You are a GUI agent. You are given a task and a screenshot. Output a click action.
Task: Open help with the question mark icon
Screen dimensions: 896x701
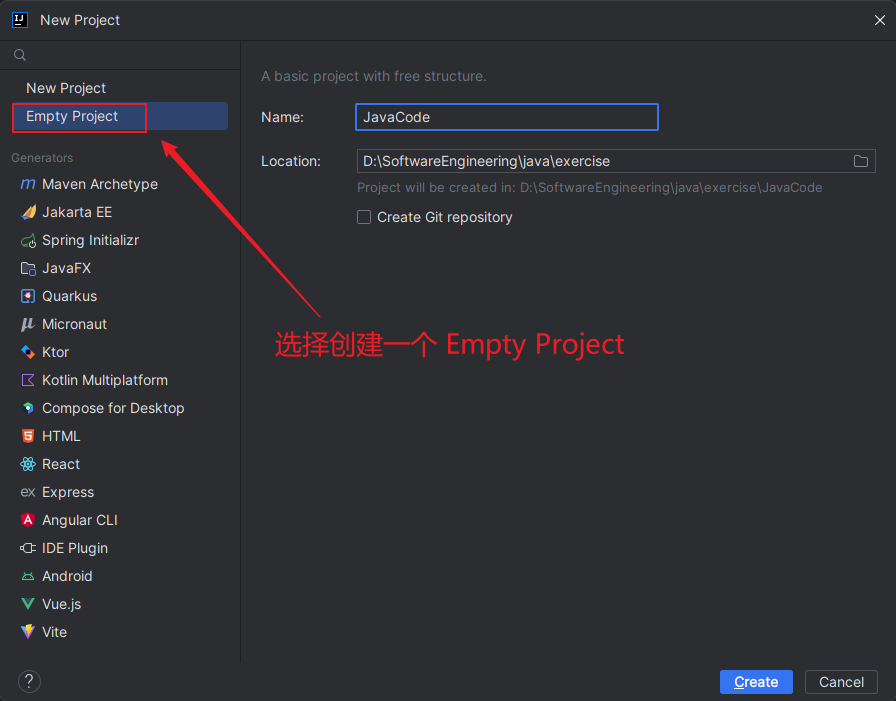pos(29,681)
